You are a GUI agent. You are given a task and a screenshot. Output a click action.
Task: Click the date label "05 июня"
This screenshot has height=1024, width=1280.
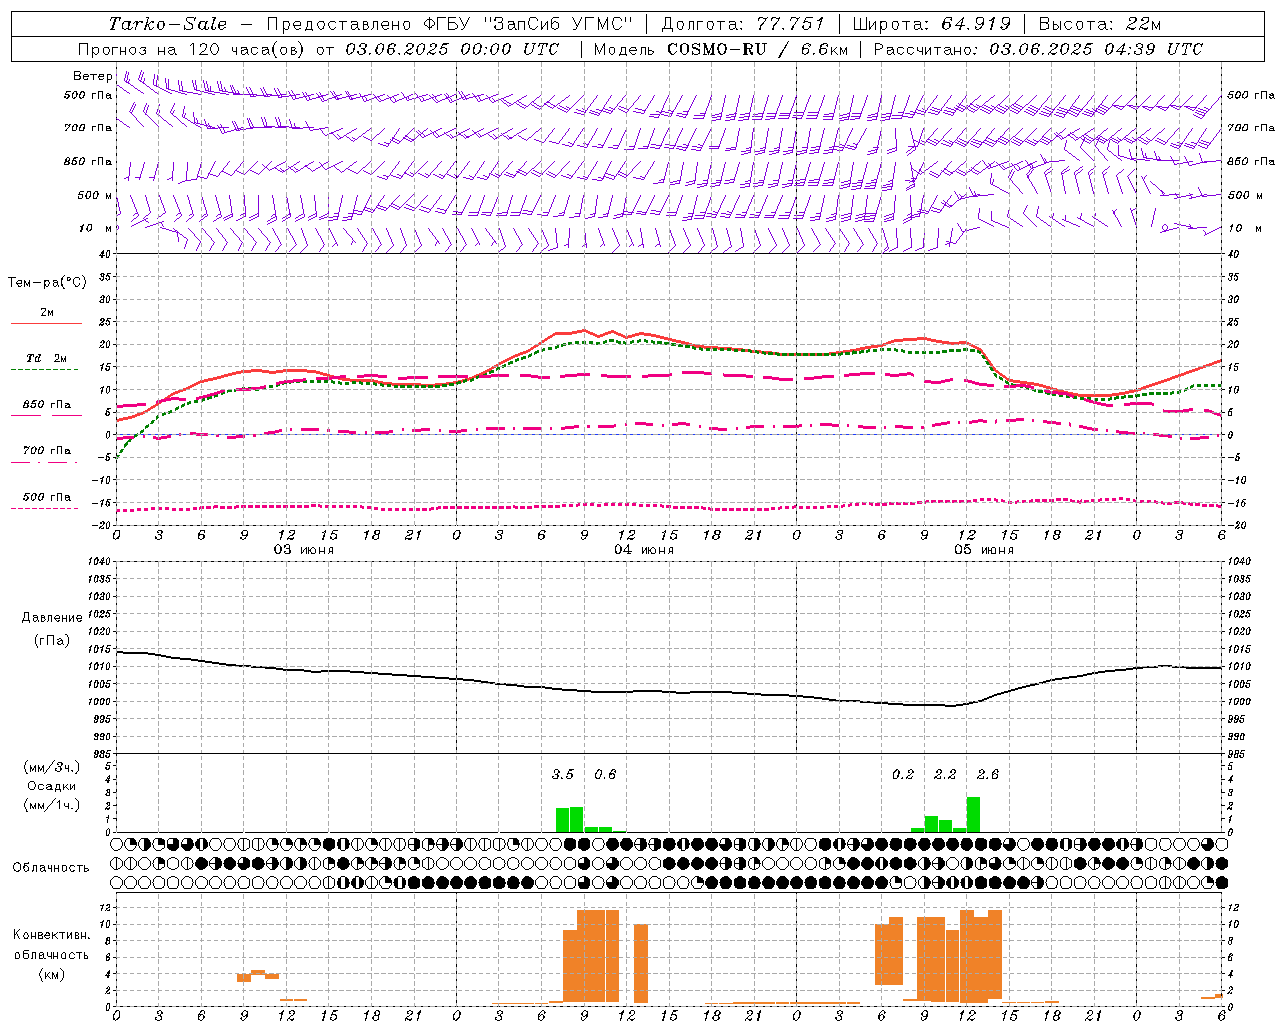[x=983, y=550]
